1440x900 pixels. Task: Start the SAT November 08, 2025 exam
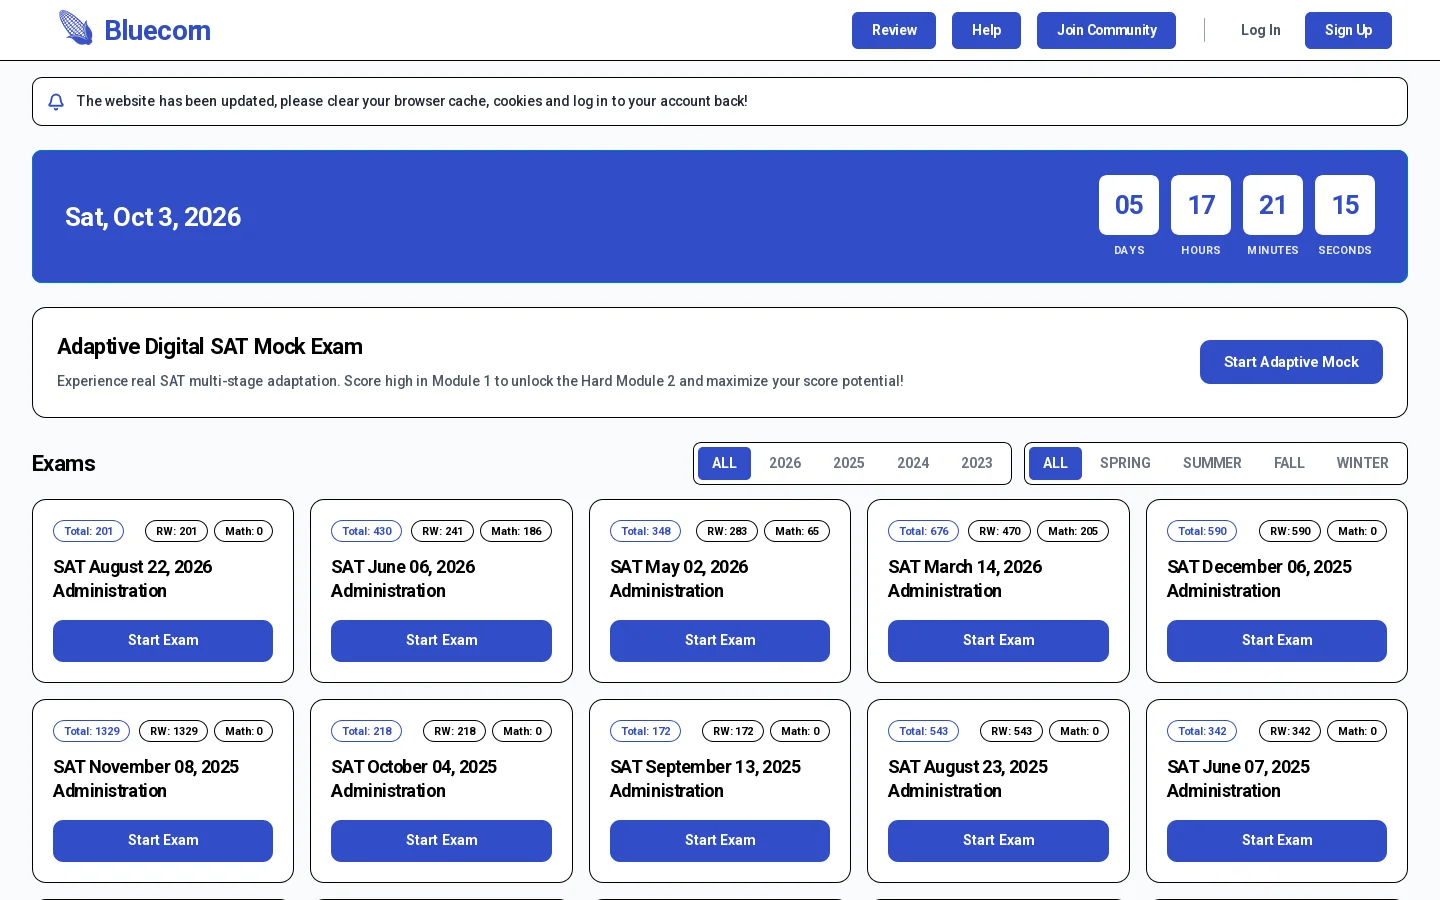point(163,841)
